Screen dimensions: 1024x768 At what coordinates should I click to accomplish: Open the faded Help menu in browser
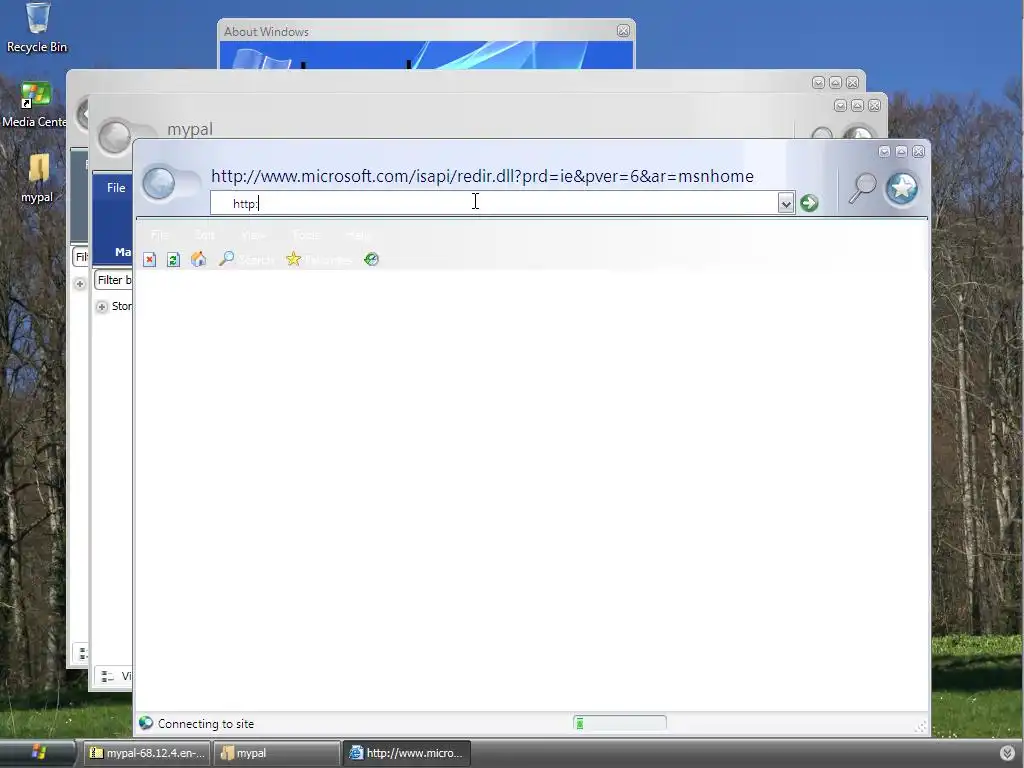point(357,235)
